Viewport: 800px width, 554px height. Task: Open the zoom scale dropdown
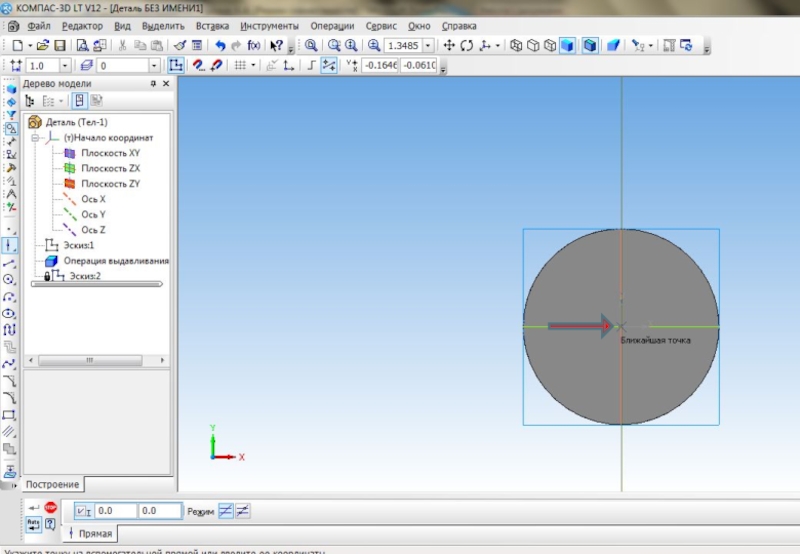[x=429, y=45]
